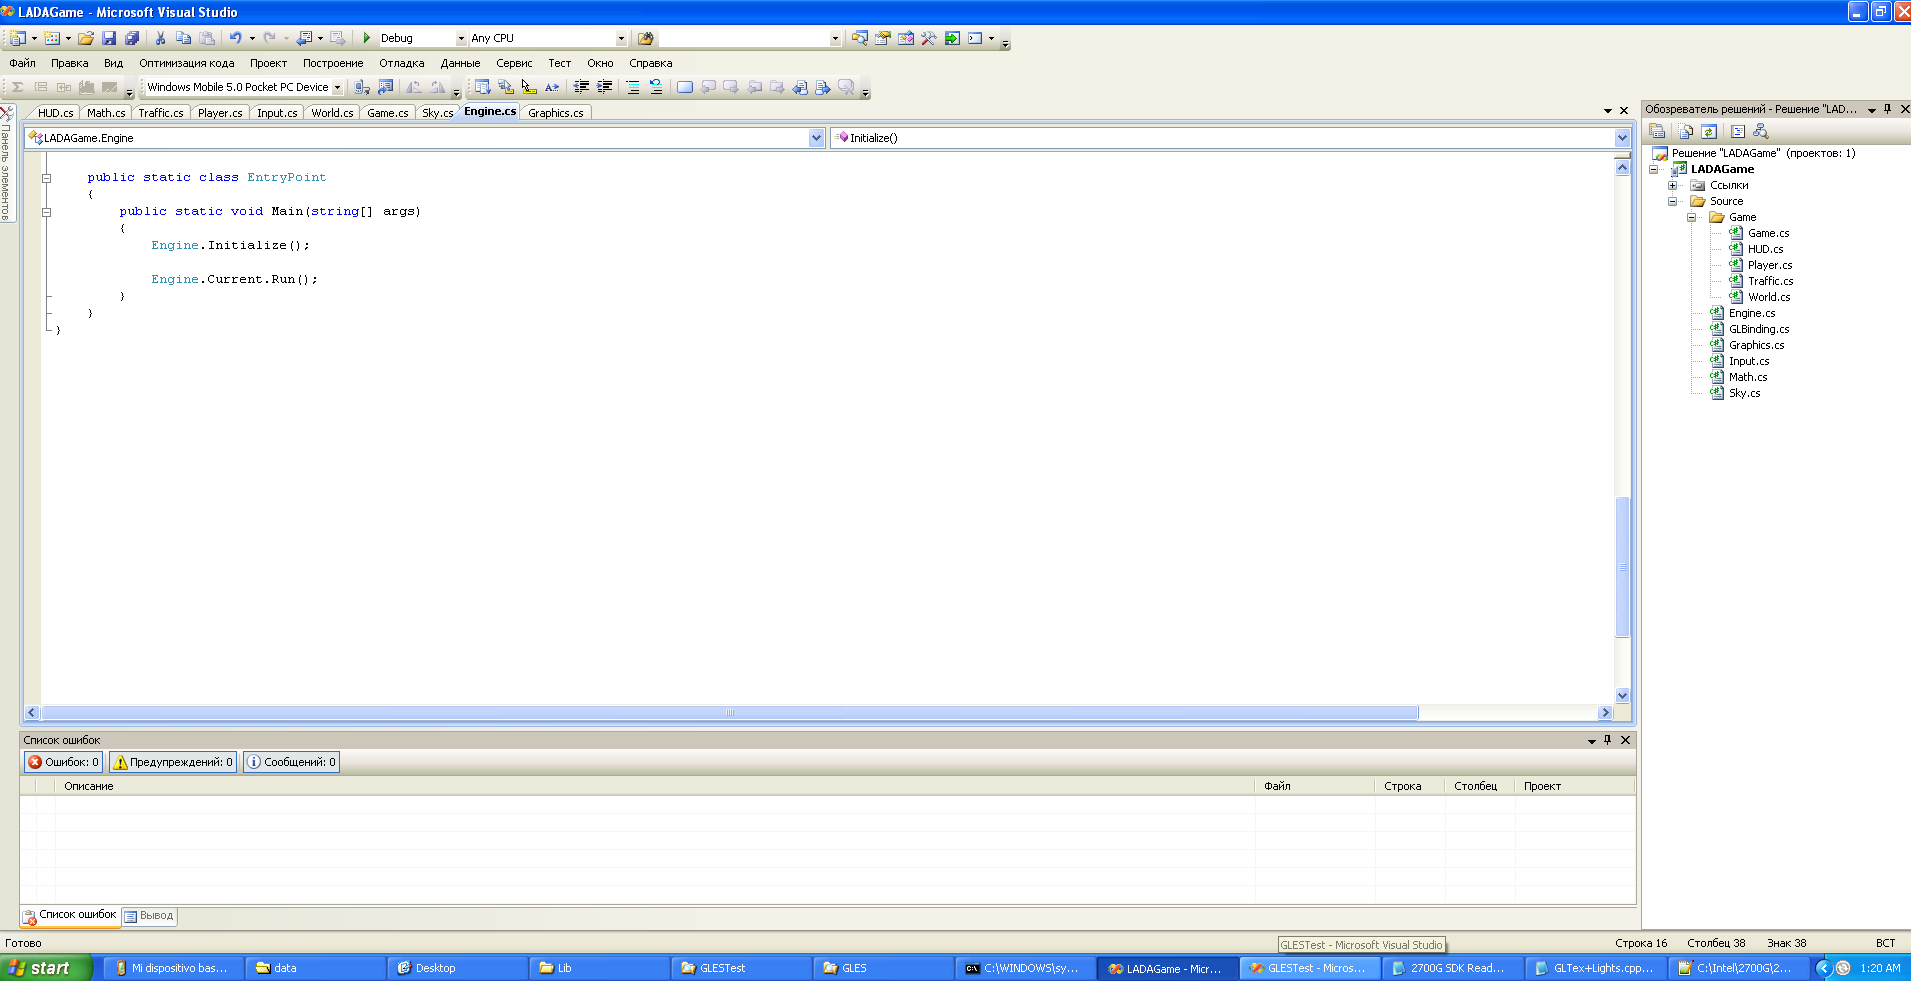The height and width of the screenshot is (981, 1911).
Task: Toggle the warnings filter "Предупреждений: 0"
Action: tap(173, 762)
